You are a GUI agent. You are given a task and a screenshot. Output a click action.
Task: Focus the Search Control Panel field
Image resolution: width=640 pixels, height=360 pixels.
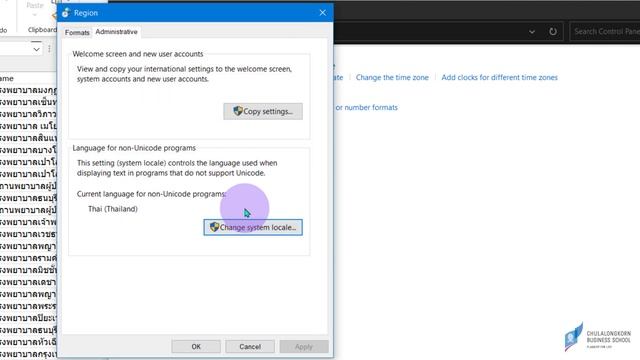pyautogui.click(x=604, y=31)
